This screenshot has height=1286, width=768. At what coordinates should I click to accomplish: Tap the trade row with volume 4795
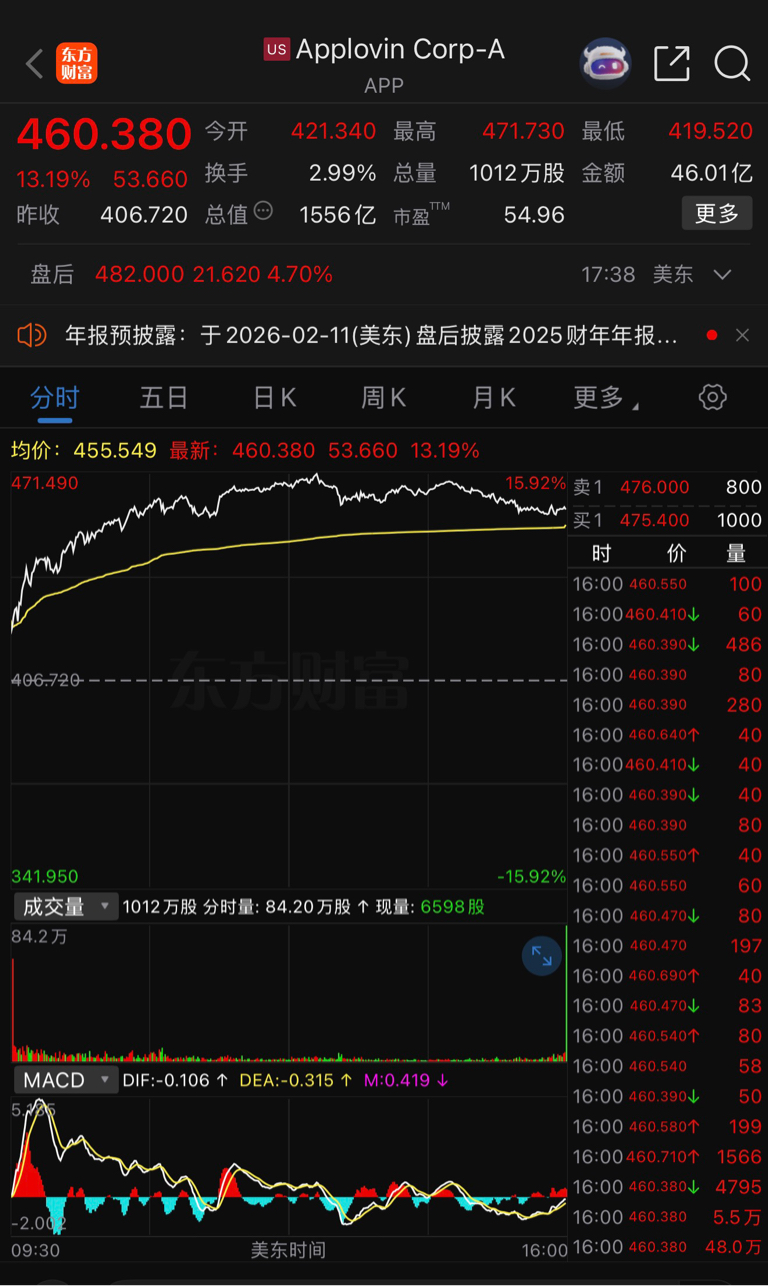tap(667, 1186)
